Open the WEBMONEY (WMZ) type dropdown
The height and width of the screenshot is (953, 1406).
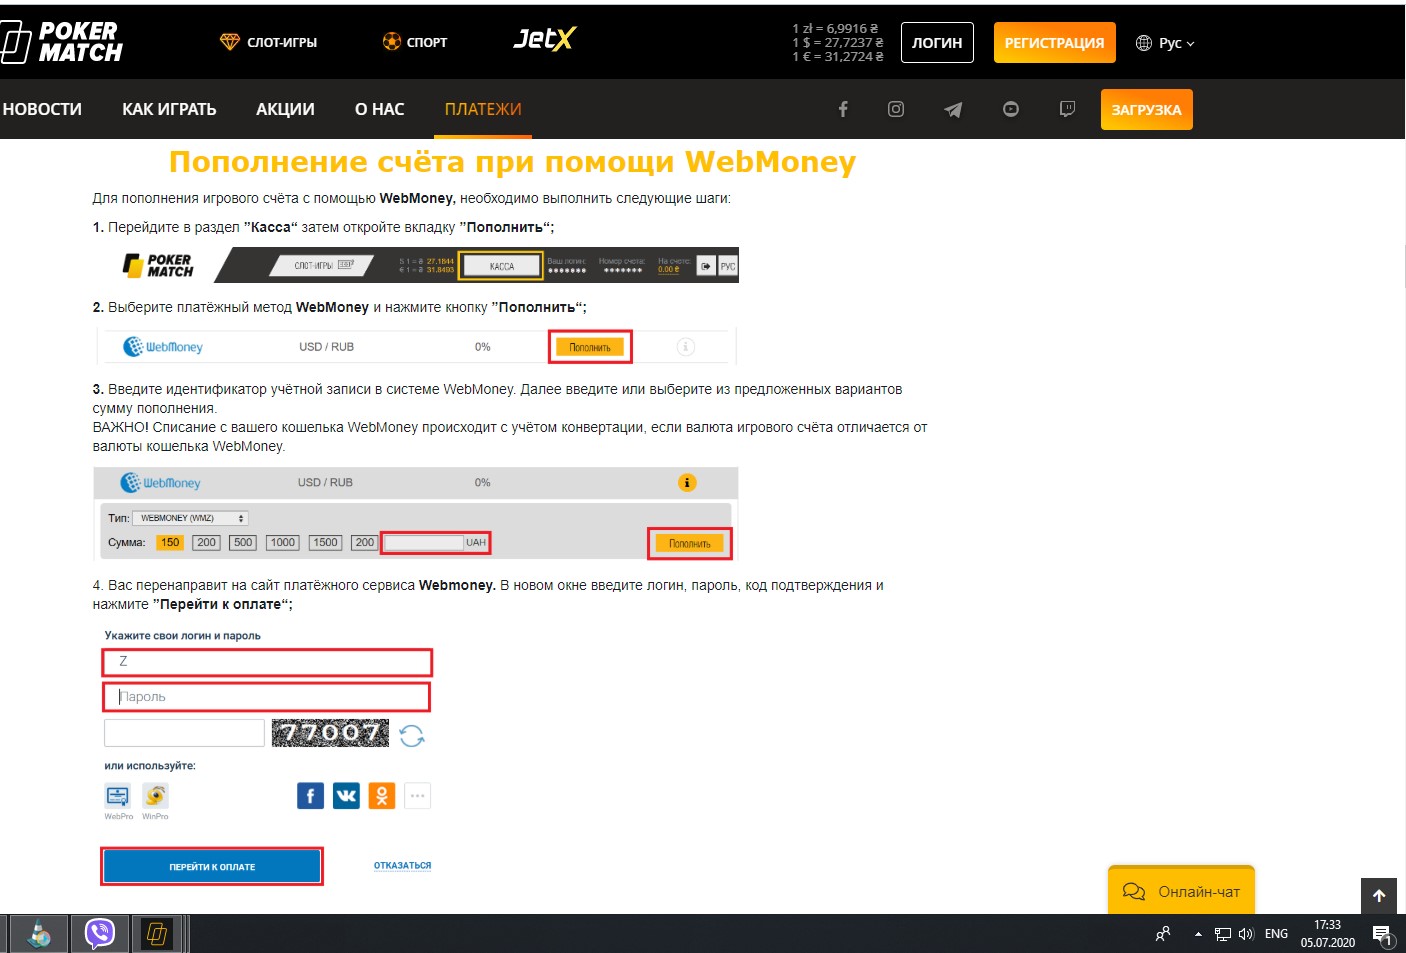(x=190, y=518)
